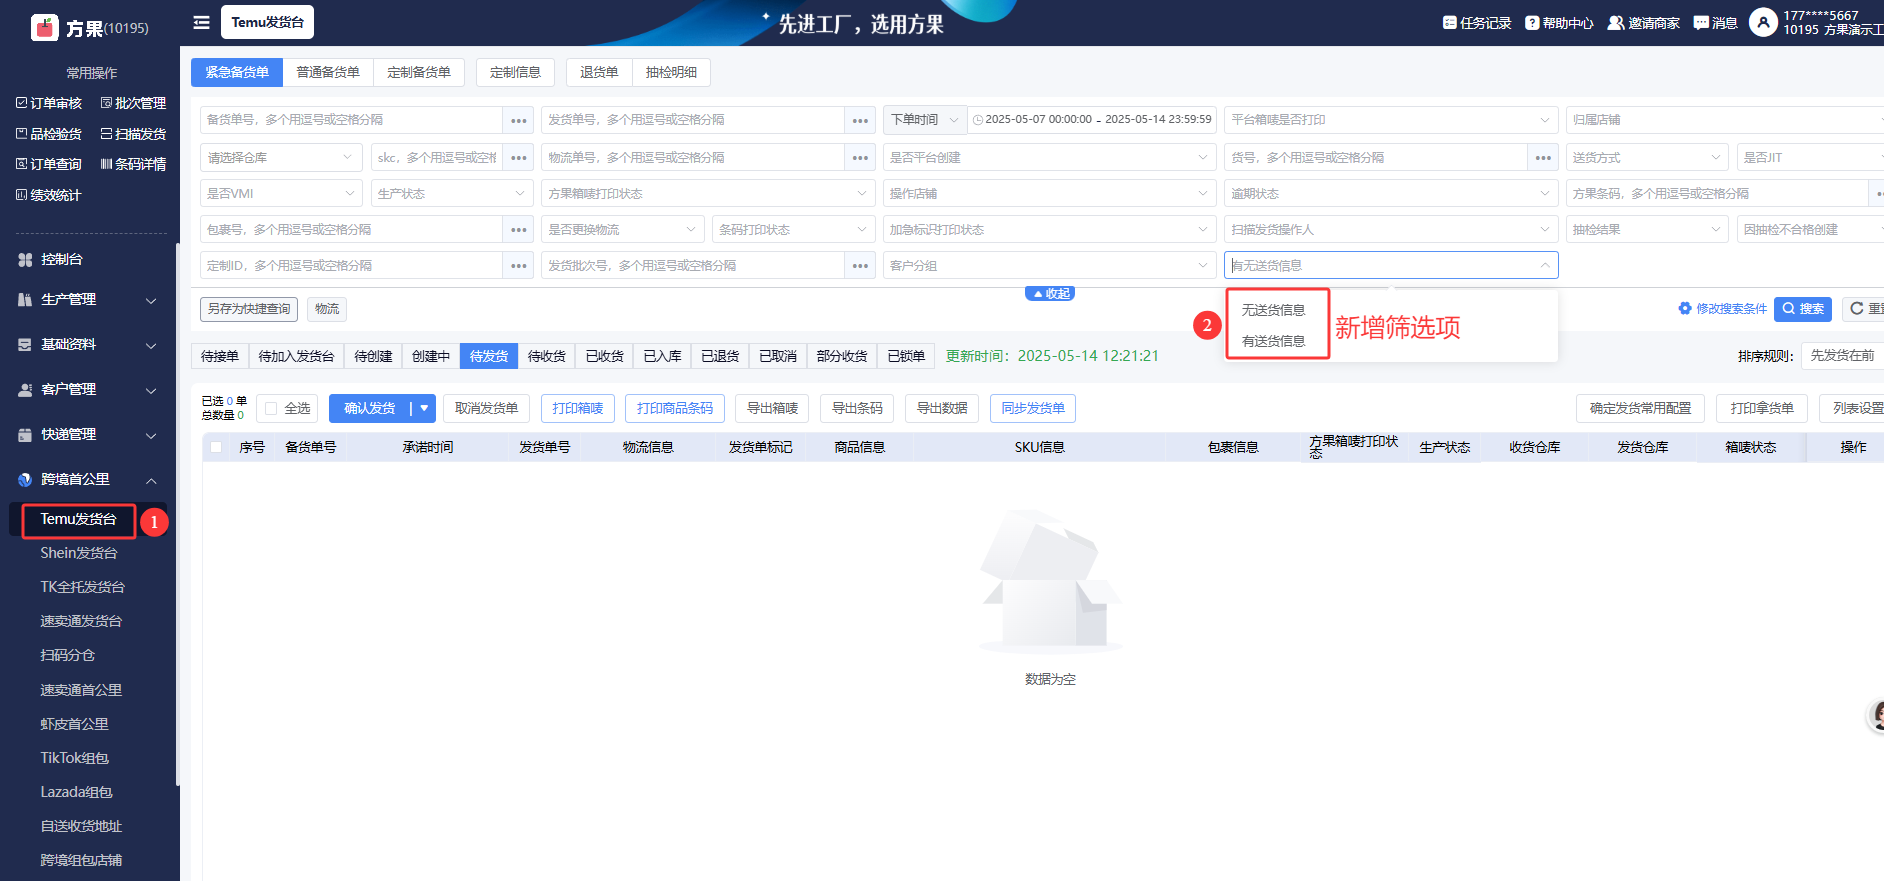Image resolution: width=1884 pixels, height=881 pixels.
Task: Click the 邀请商家 invite icon
Action: coord(1615,23)
